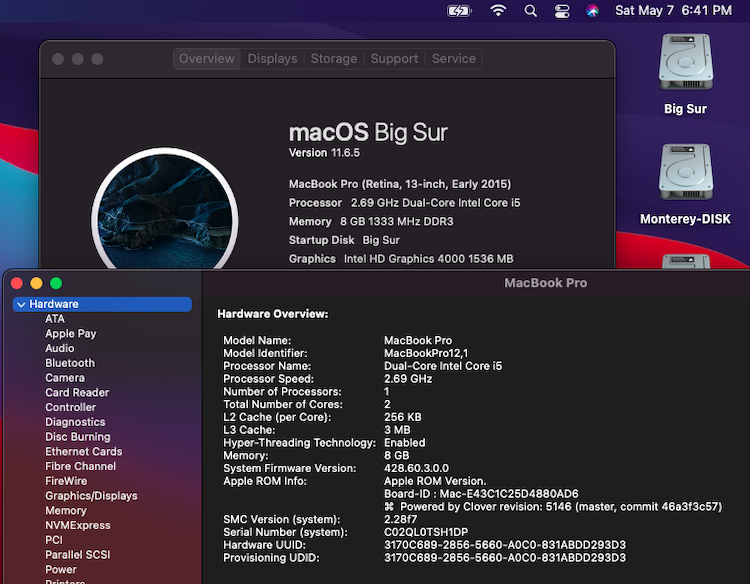Image resolution: width=750 pixels, height=584 pixels.
Task: Switch to Storage tab in About This Mac
Action: [x=334, y=59]
